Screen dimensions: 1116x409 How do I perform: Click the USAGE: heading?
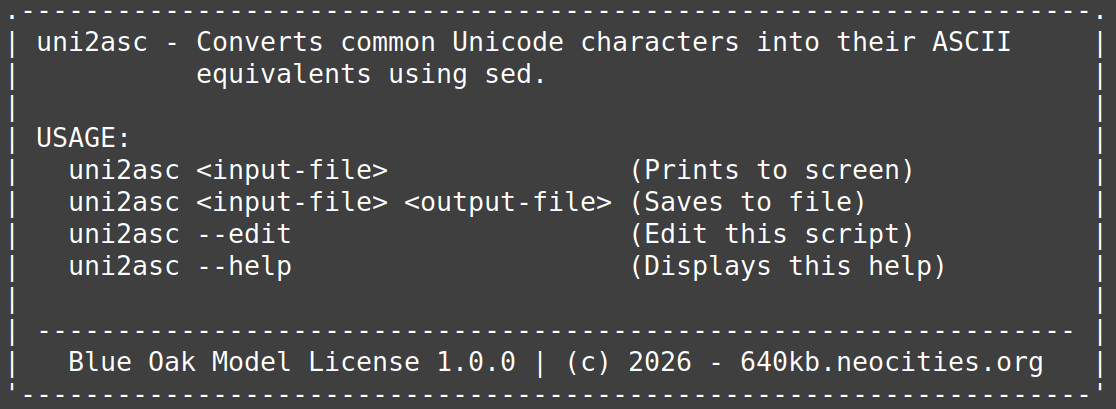click(84, 138)
